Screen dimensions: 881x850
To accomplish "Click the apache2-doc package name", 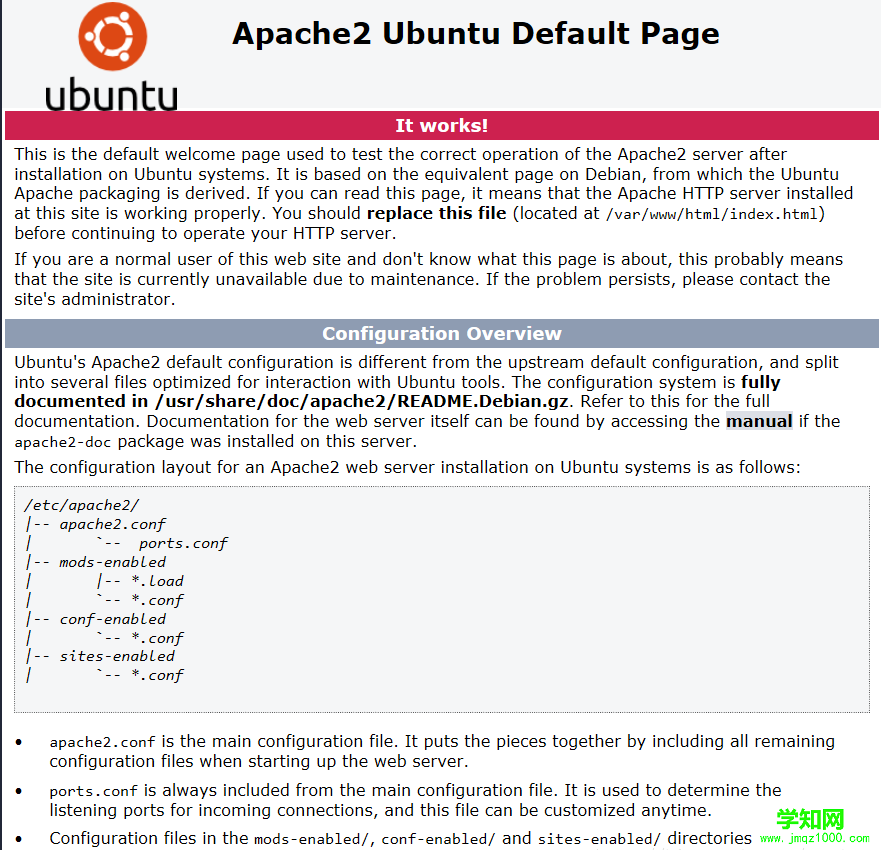I will pyautogui.click(x=63, y=443).
